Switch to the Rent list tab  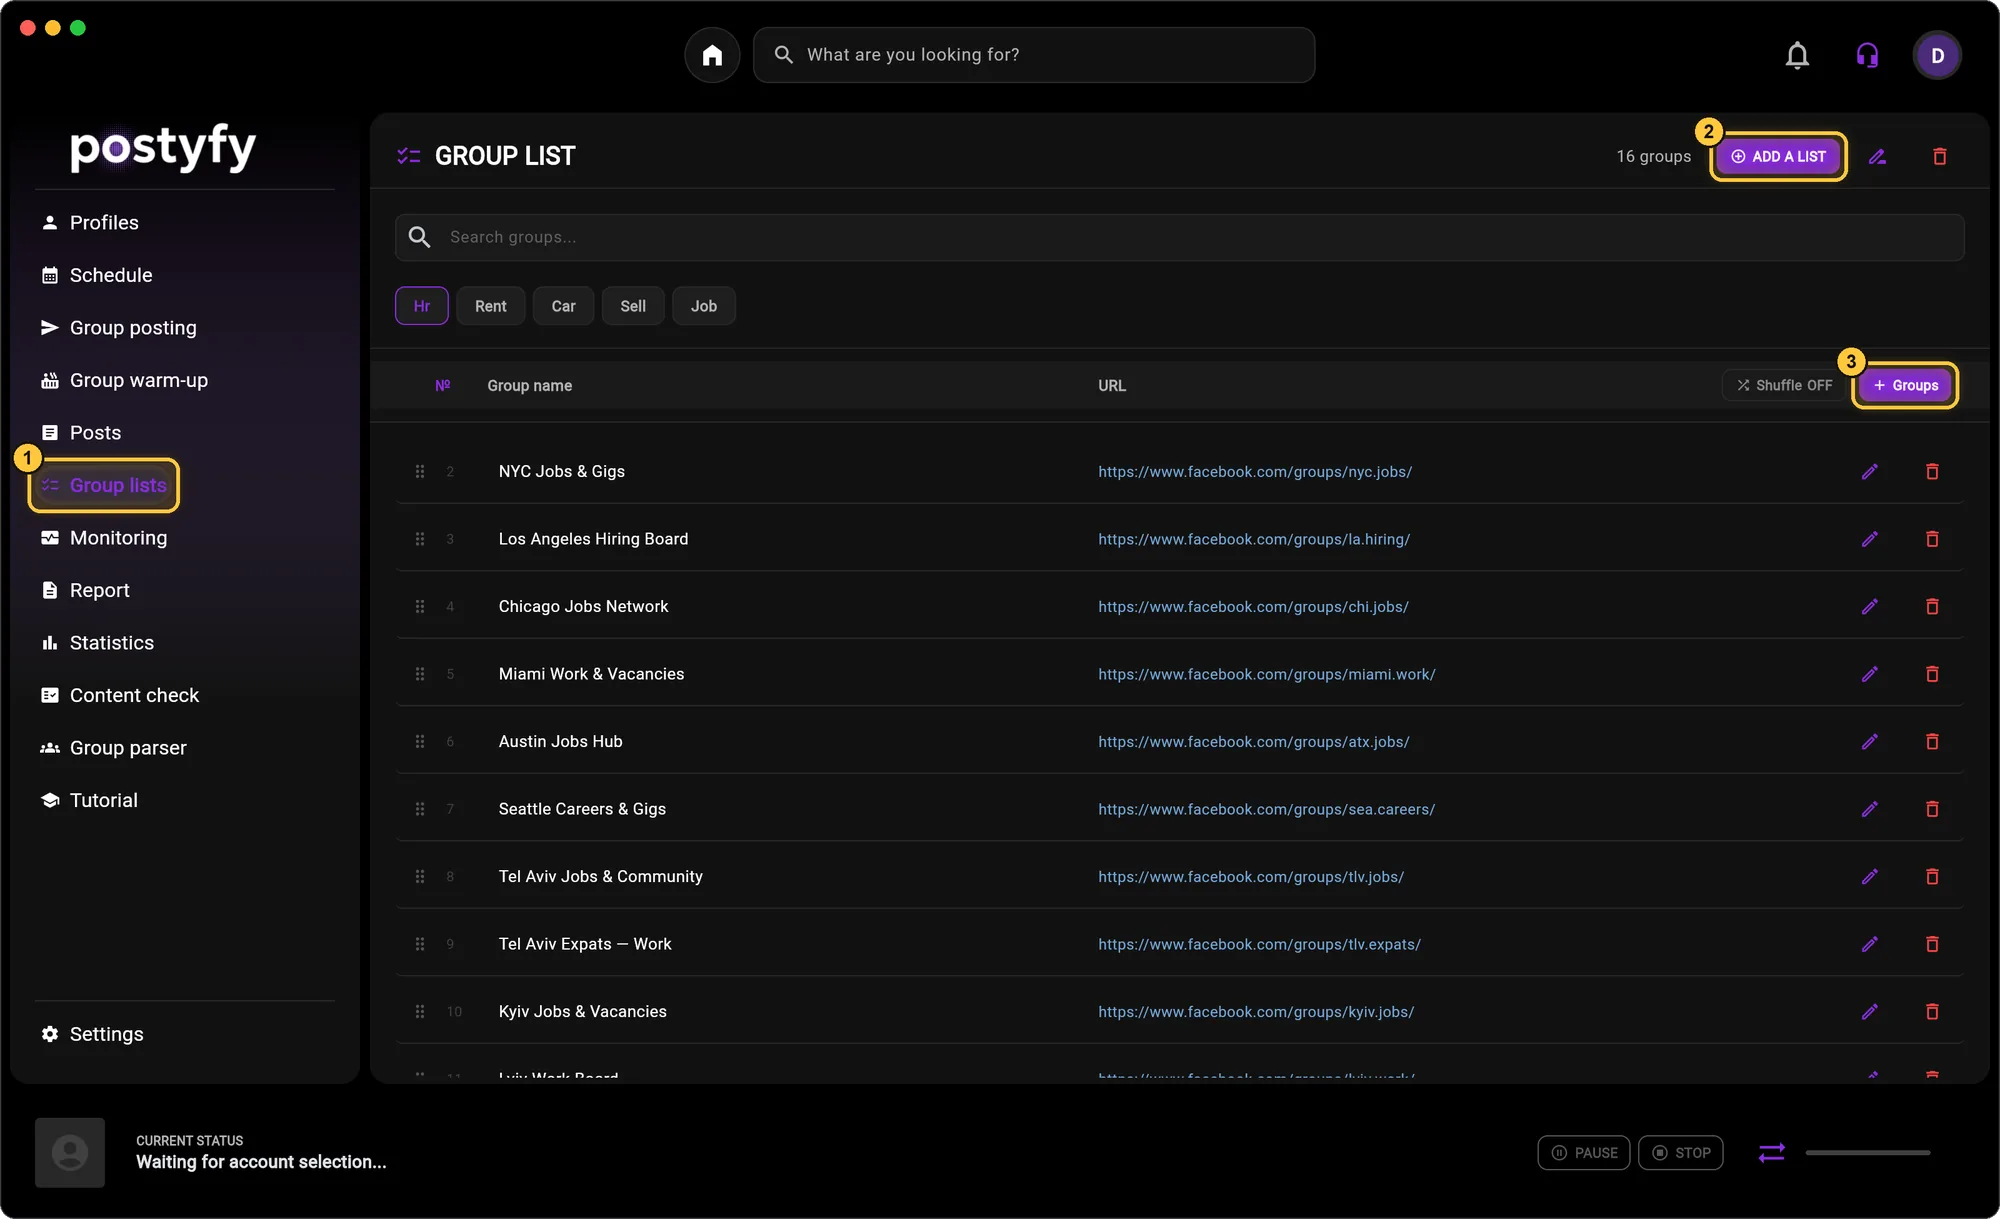(x=490, y=306)
